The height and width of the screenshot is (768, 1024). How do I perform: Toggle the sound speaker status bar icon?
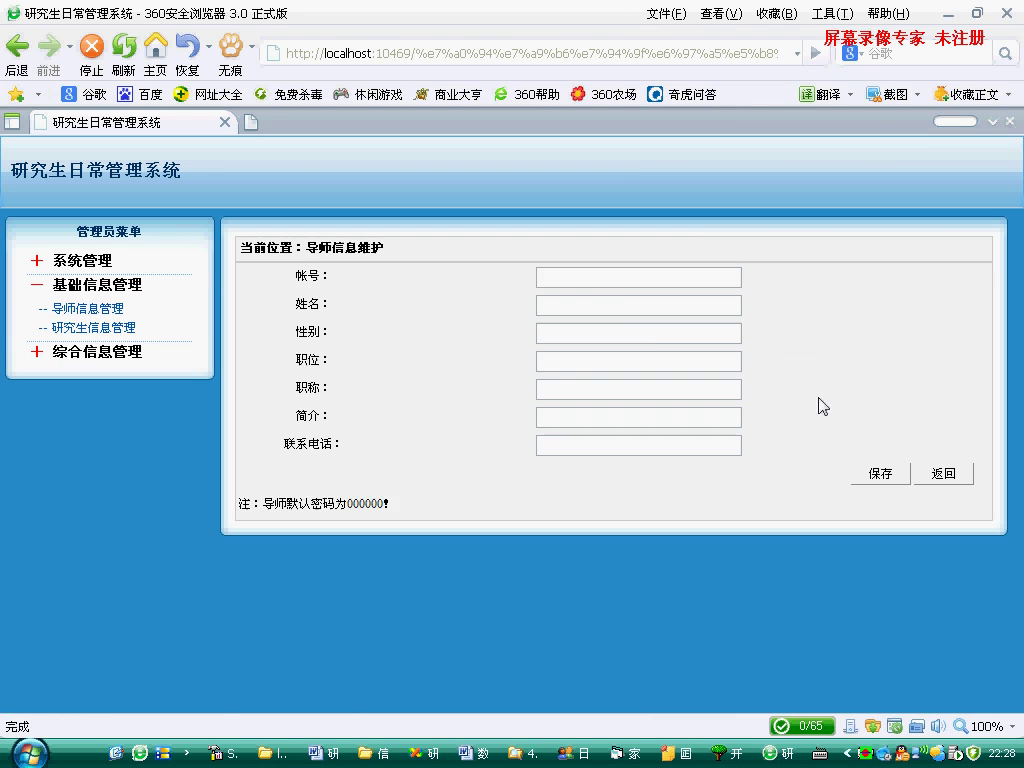938,726
